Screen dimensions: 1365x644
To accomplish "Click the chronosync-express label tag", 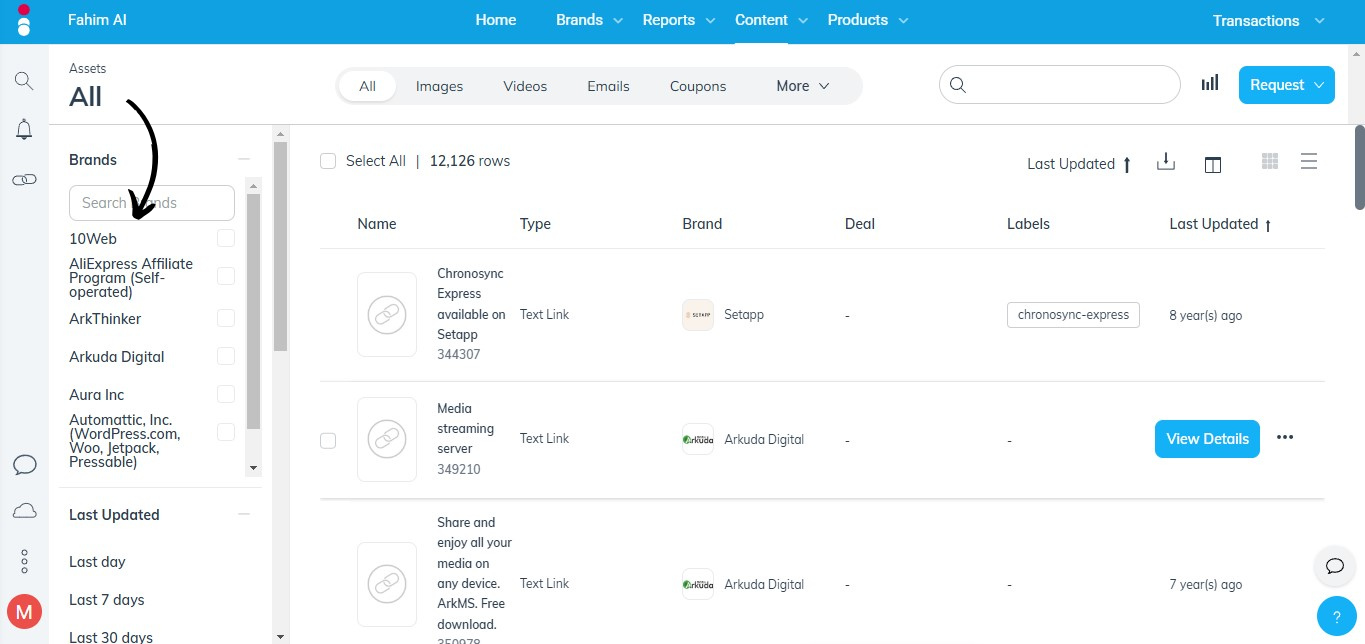I will [x=1073, y=315].
